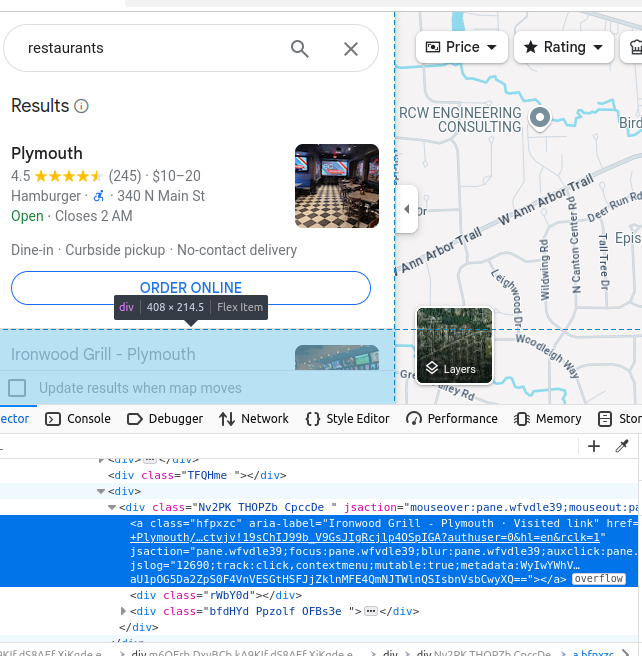Screen dimensions: 642x656
Task: Expand the bfdHYd Ppzolf OFBs3e div
Action: coord(123,611)
